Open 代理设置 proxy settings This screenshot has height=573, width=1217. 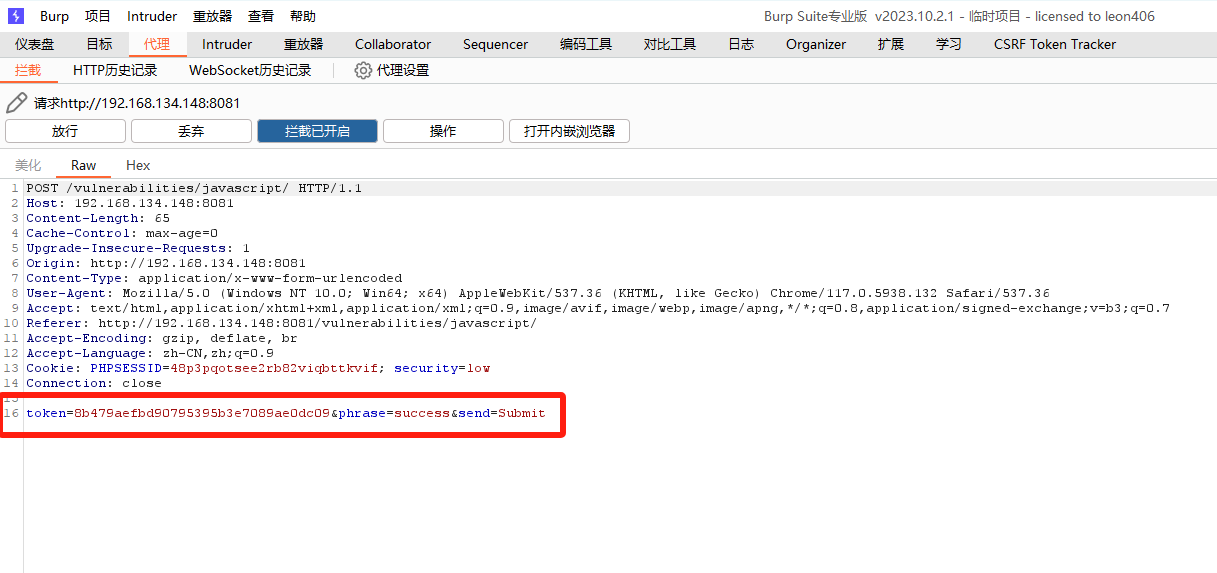click(x=403, y=70)
